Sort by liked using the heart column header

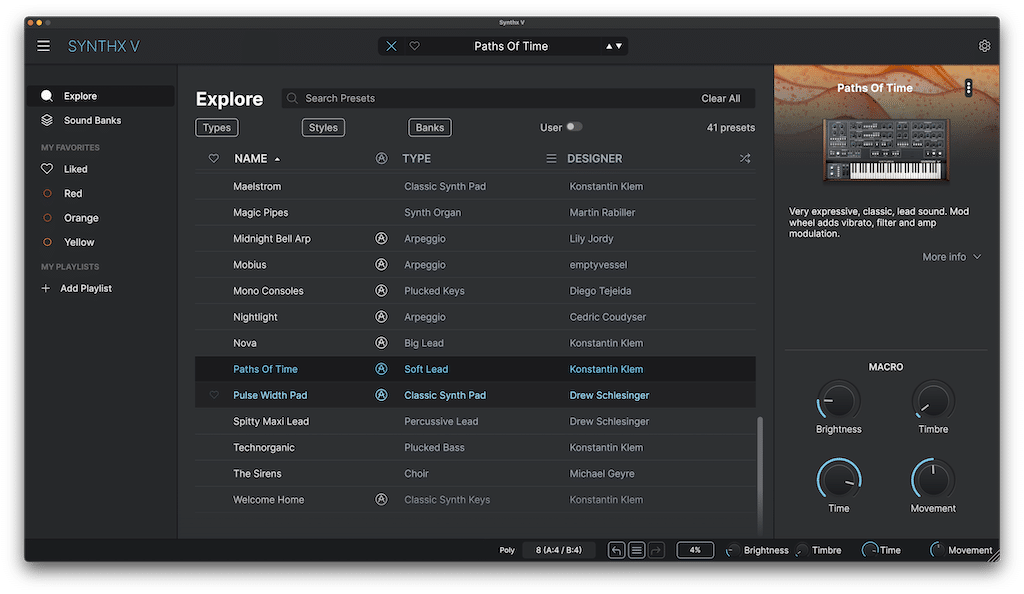pos(214,159)
